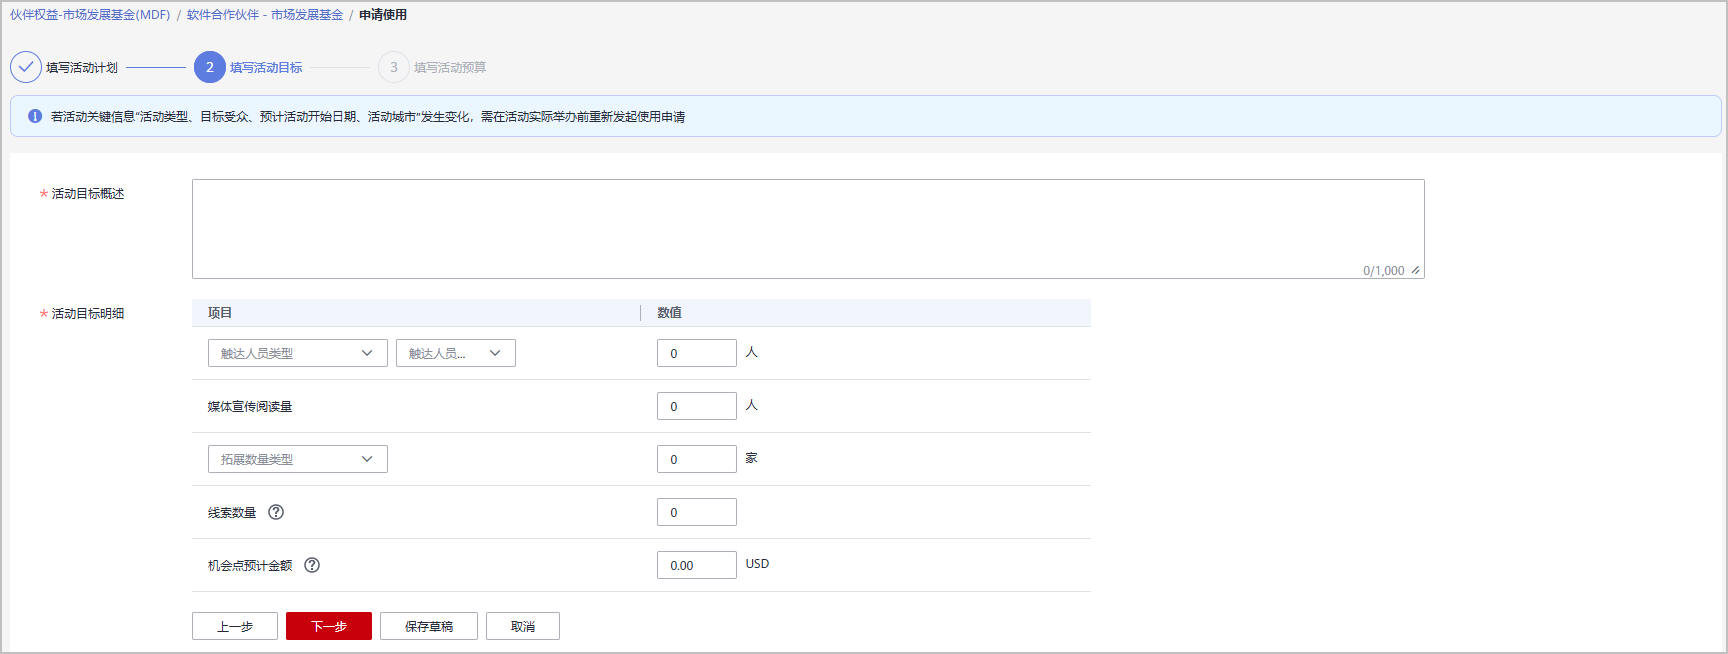Save the form with 保存草稿

(x=428, y=626)
